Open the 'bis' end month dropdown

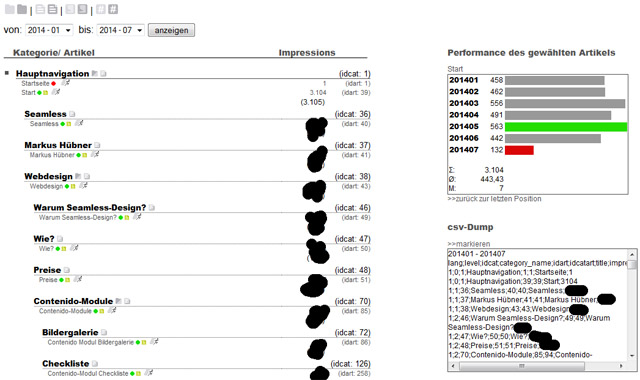point(120,30)
